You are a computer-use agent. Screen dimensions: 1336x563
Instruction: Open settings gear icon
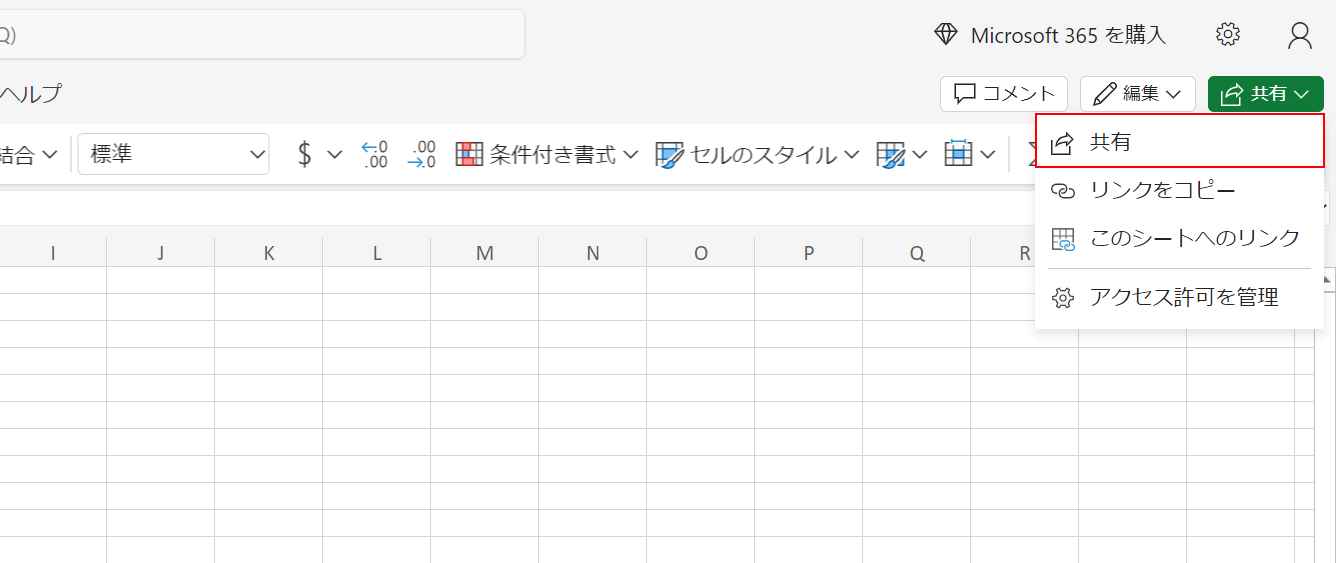(1227, 35)
